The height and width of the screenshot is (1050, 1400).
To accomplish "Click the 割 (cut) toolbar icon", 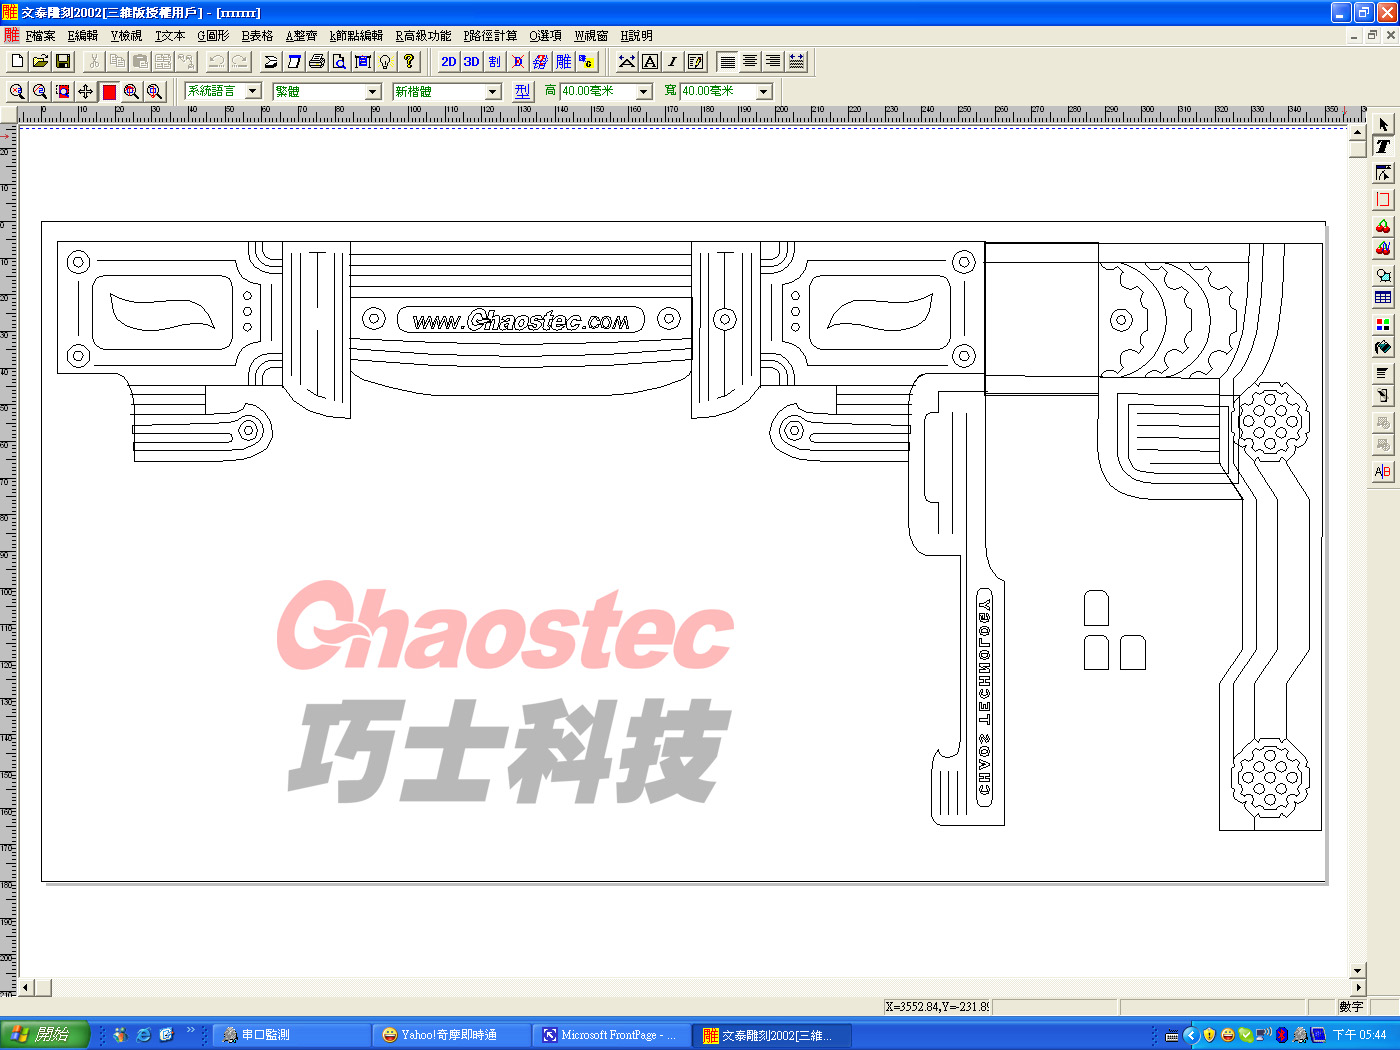I will pyautogui.click(x=494, y=62).
